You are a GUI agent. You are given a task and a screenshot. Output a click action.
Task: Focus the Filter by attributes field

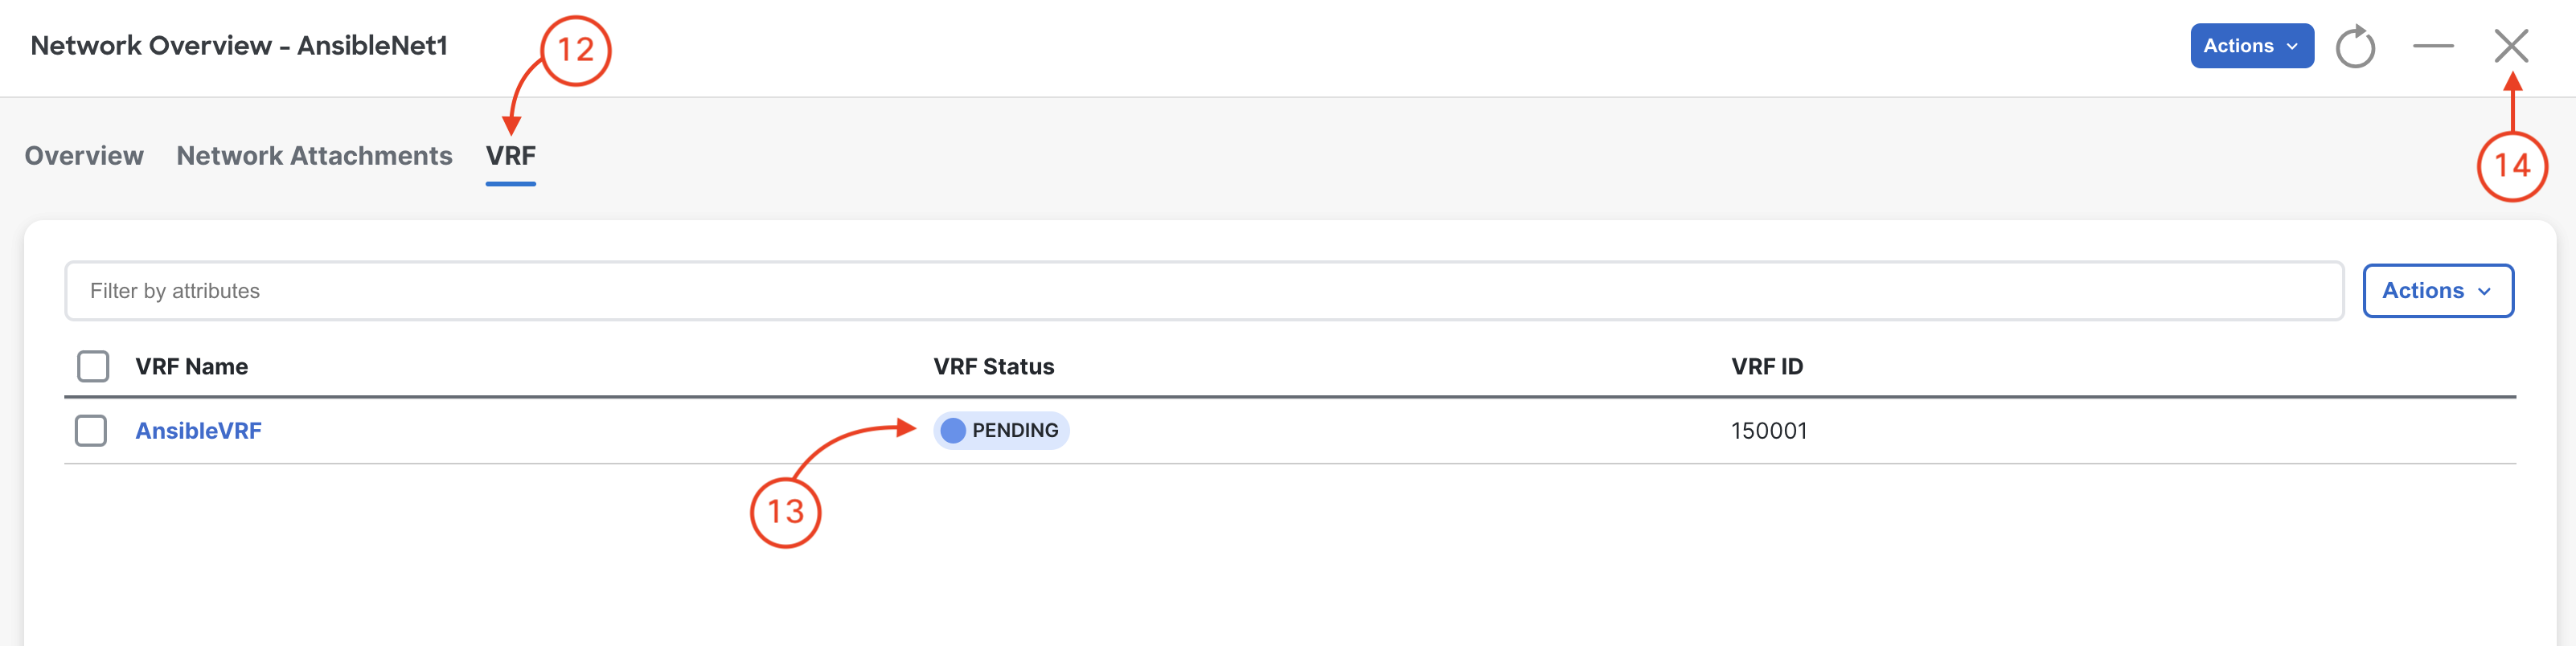[x=1203, y=291]
